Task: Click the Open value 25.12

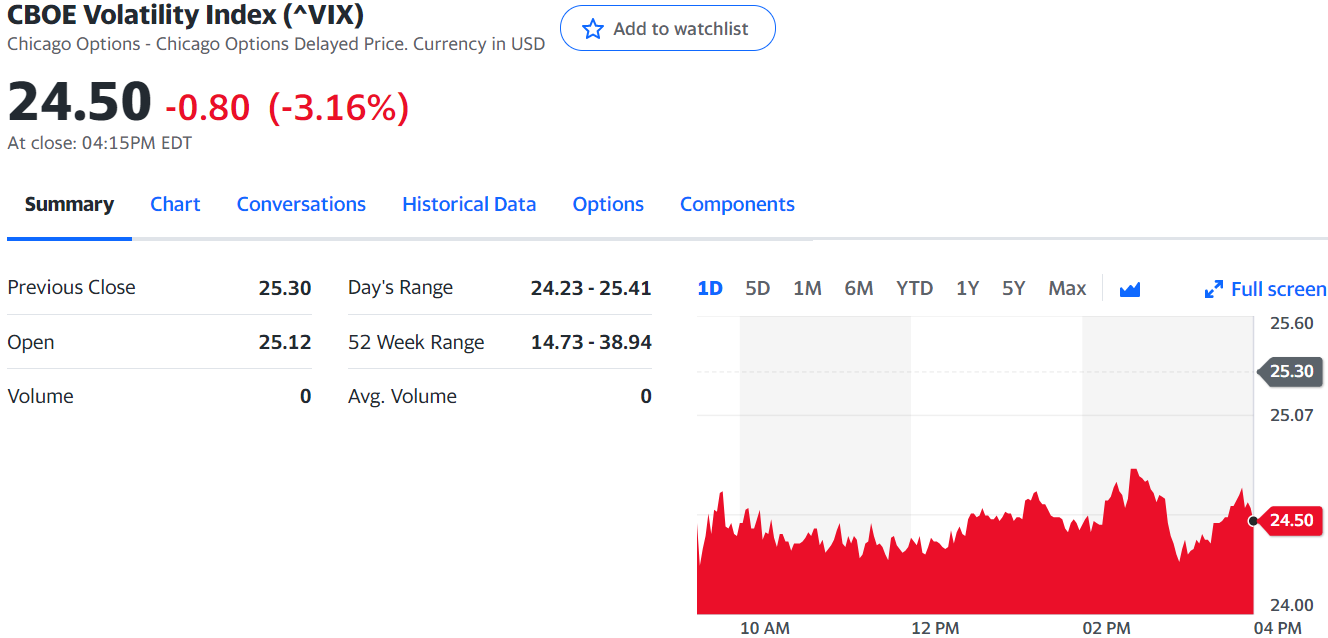Action: tap(285, 342)
